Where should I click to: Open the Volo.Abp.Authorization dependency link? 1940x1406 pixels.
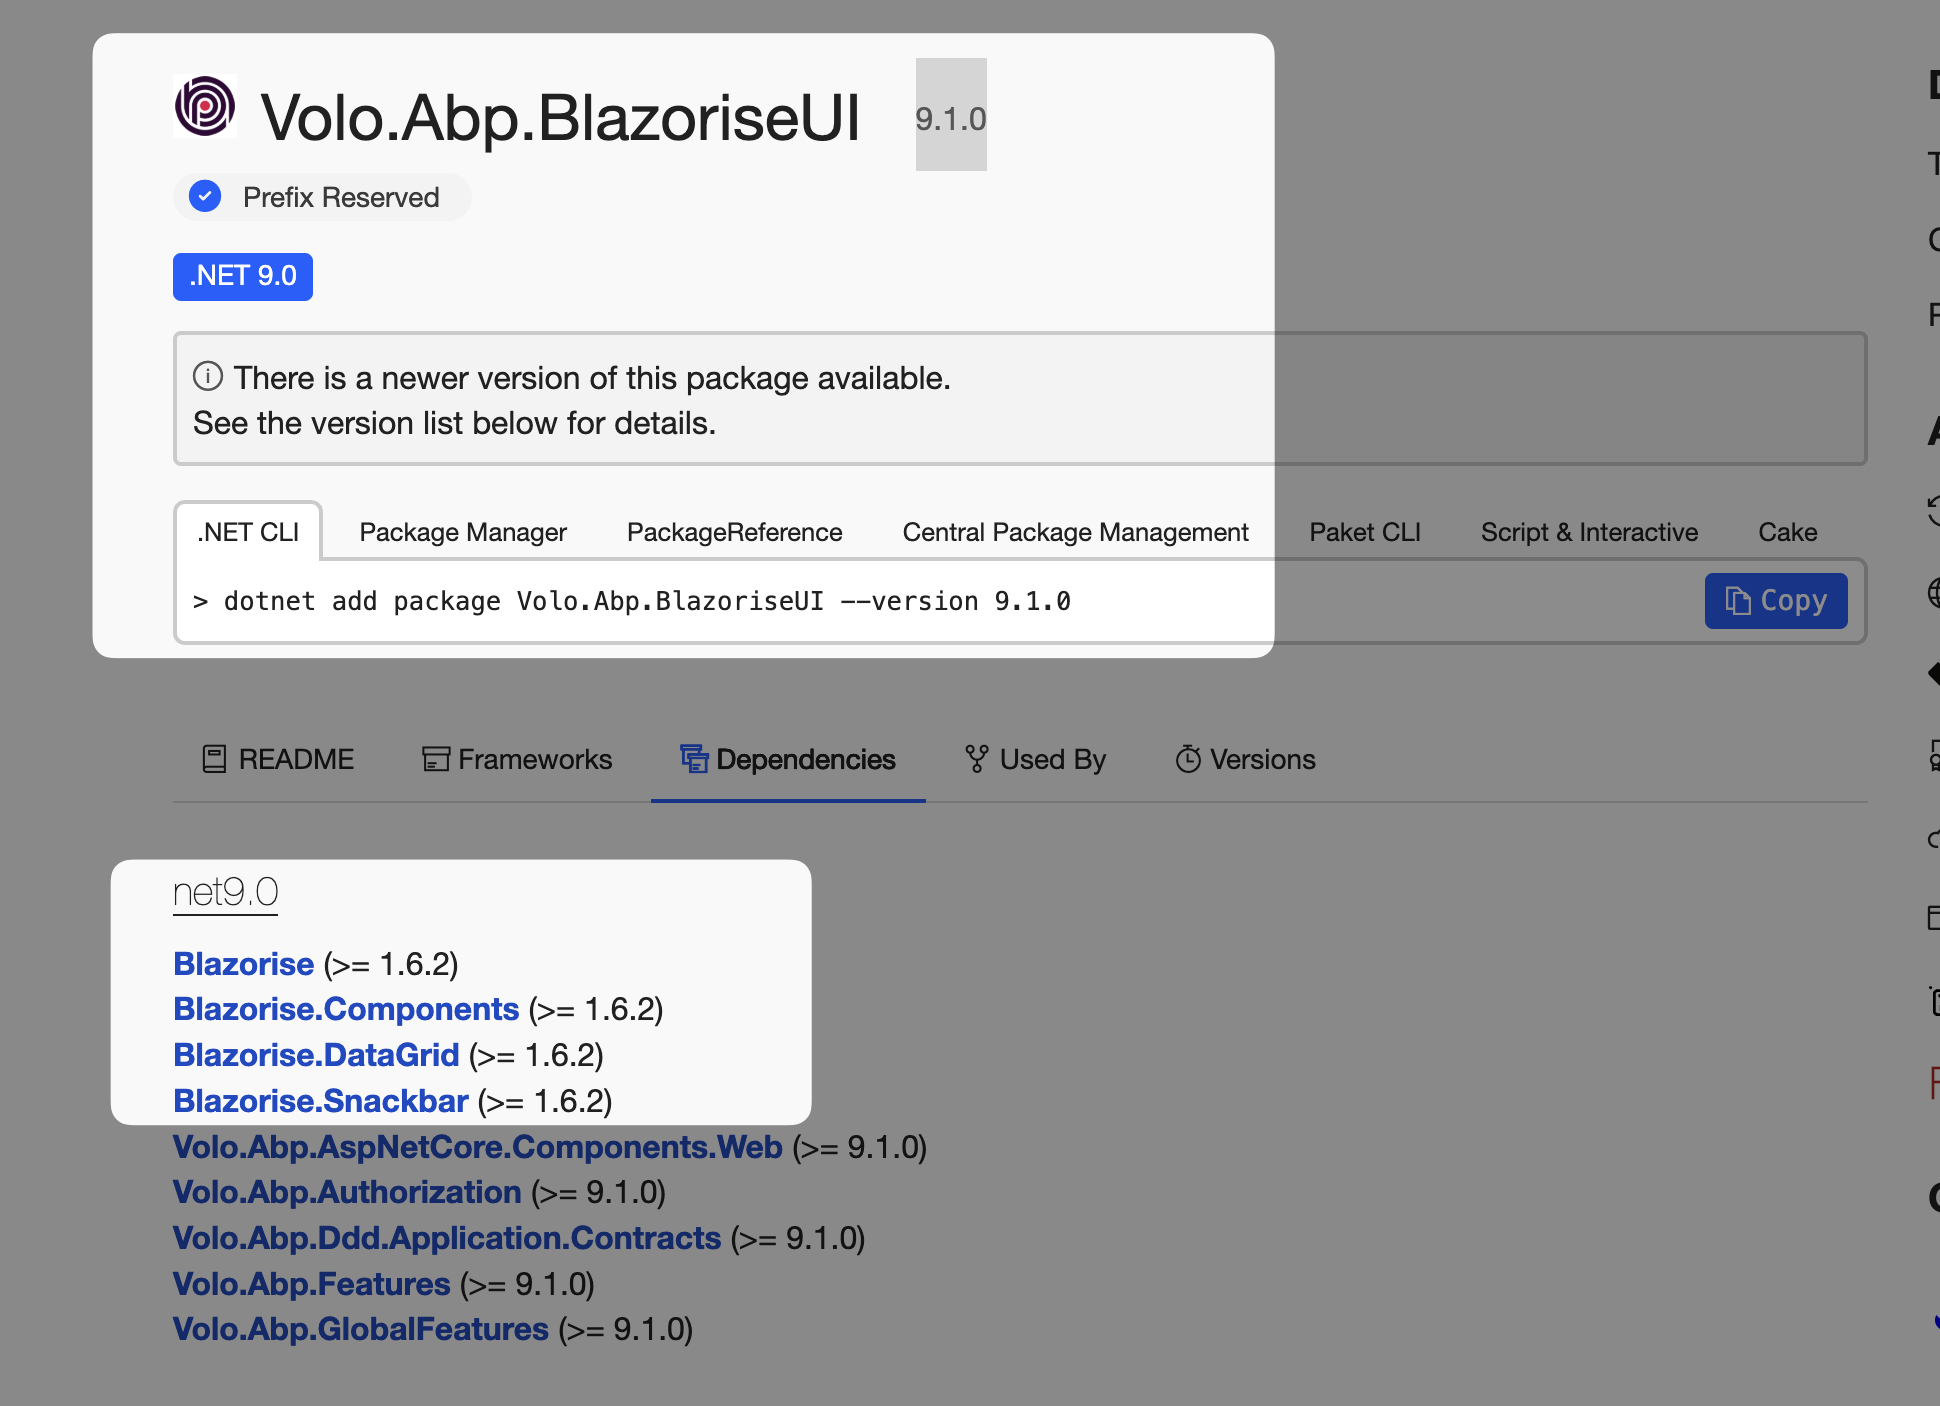tap(347, 1192)
